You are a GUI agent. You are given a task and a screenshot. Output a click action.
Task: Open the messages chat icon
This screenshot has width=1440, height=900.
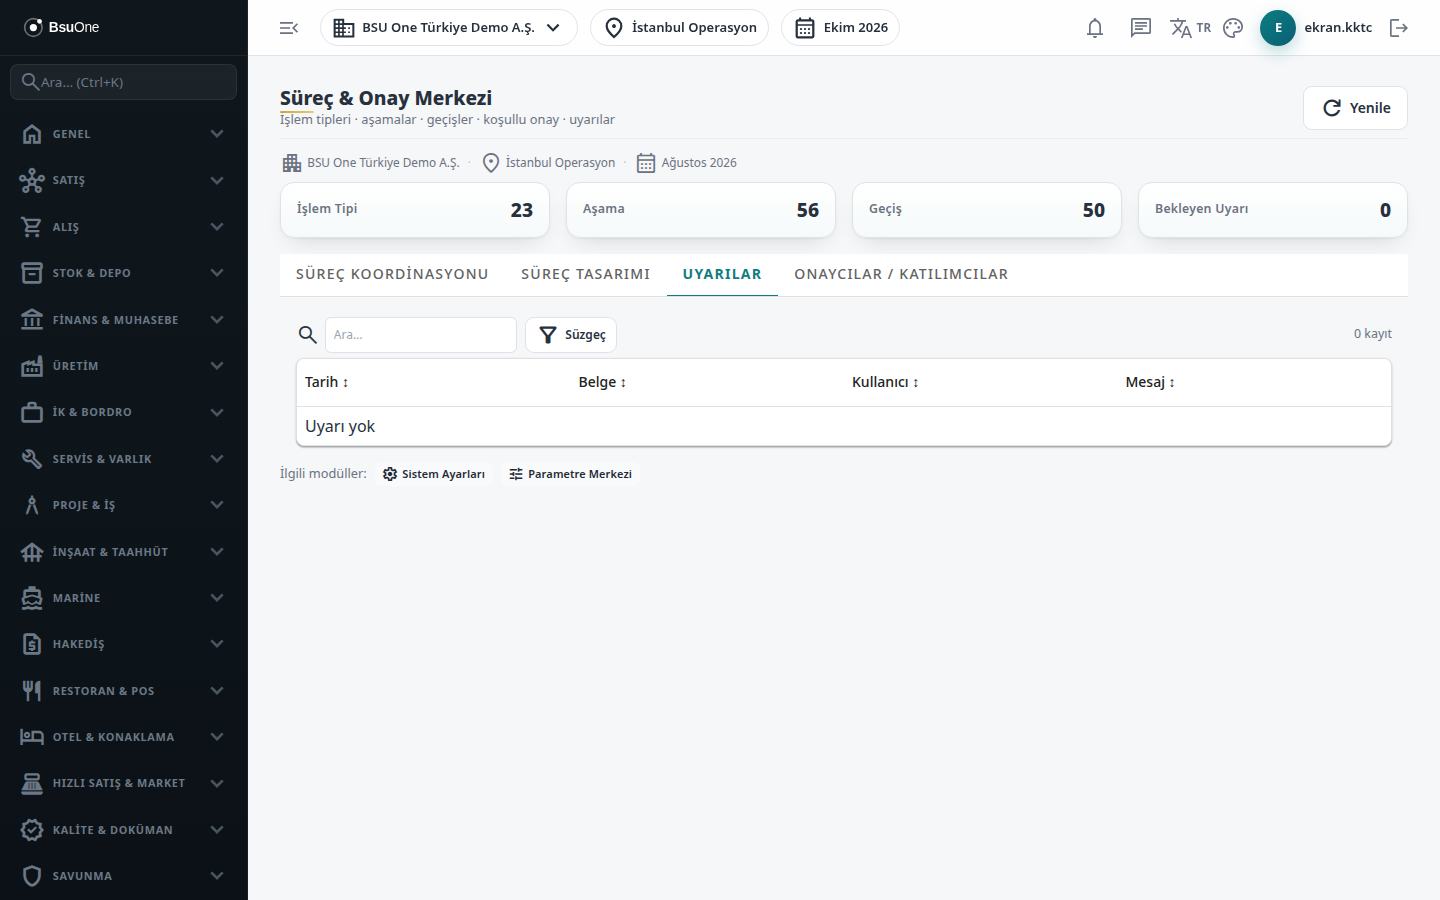1141,28
